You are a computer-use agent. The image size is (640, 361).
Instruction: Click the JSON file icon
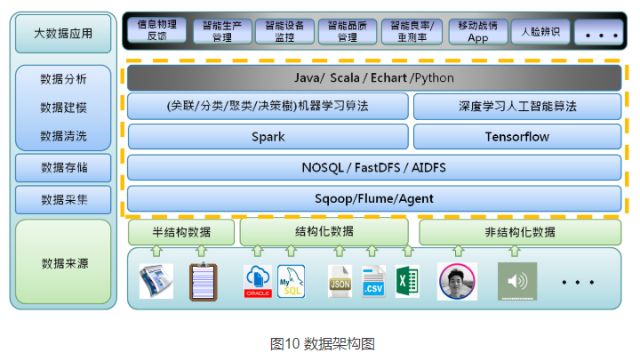click(x=340, y=281)
